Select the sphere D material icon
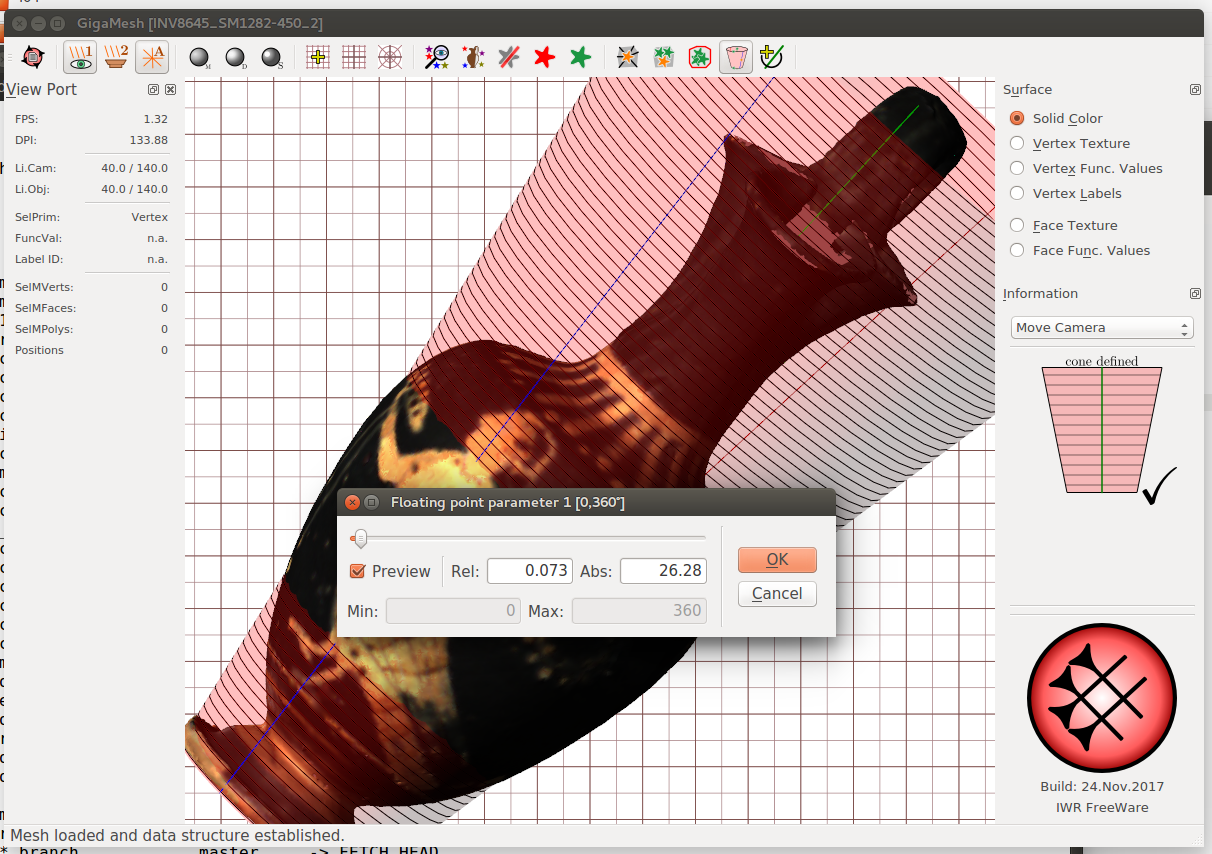The width and height of the screenshot is (1212, 854). click(235, 58)
